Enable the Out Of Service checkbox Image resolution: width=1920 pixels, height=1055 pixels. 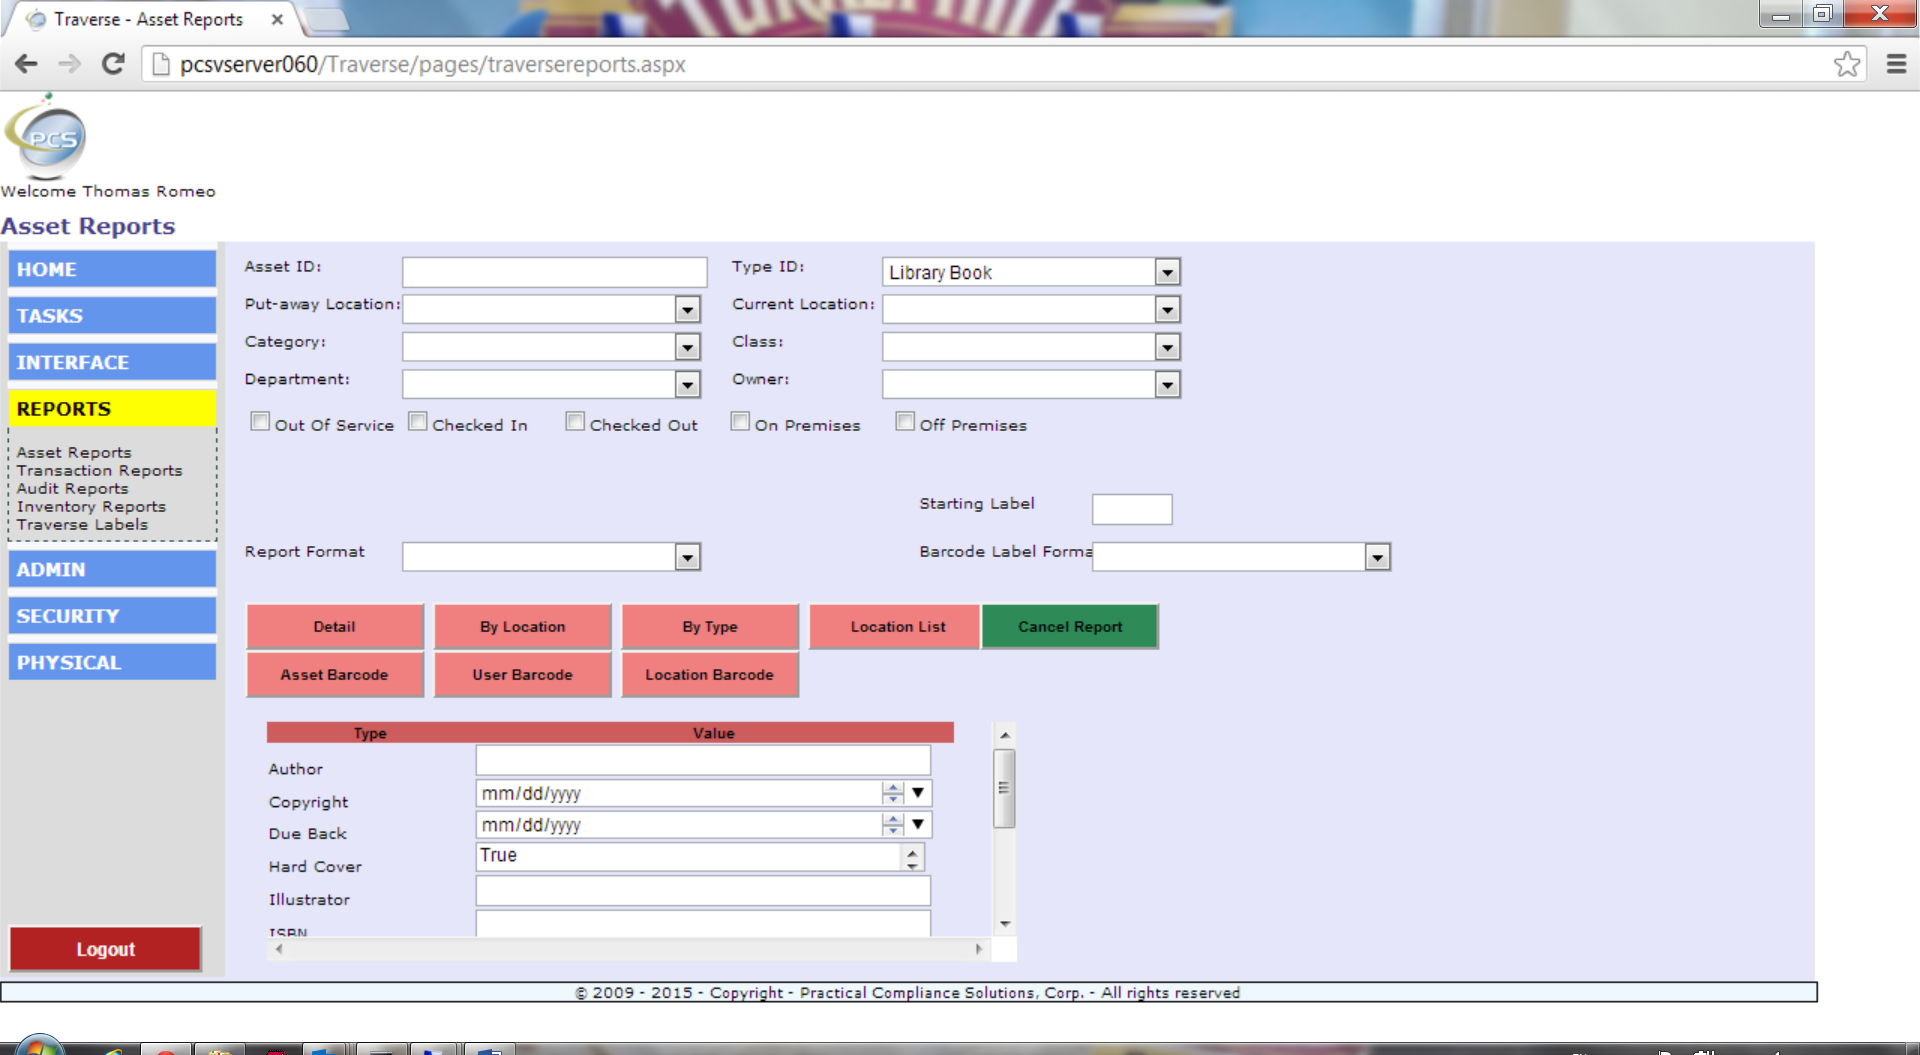click(x=260, y=422)
